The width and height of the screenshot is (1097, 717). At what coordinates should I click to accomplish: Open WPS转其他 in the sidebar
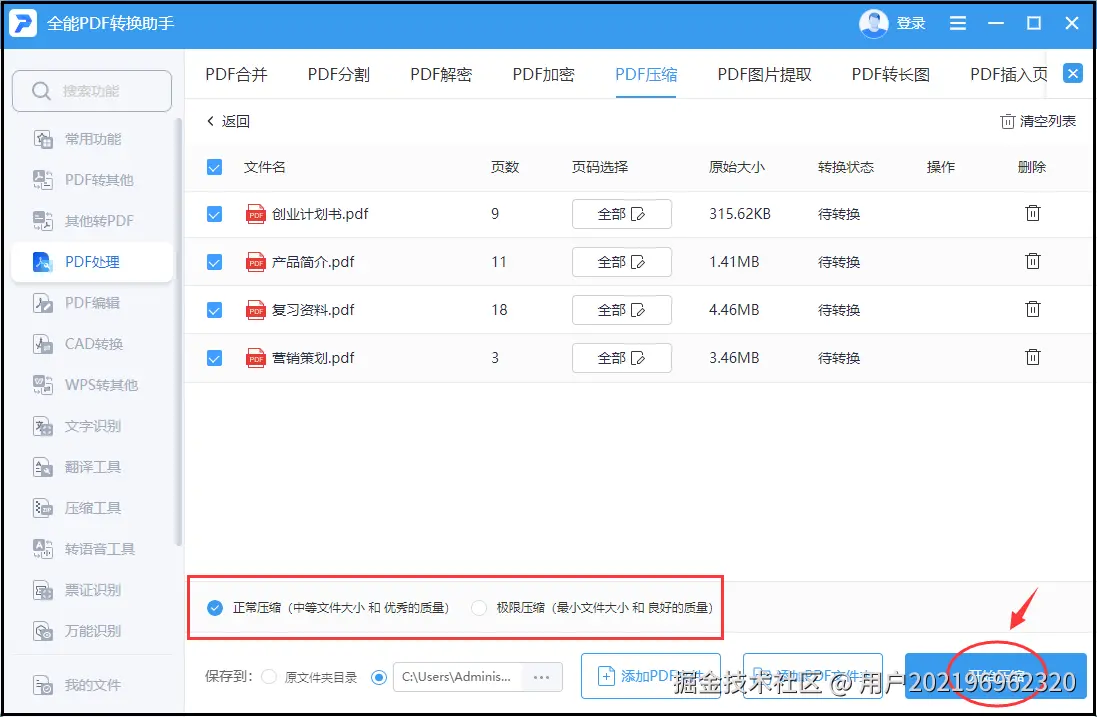[x=92, y=385]
